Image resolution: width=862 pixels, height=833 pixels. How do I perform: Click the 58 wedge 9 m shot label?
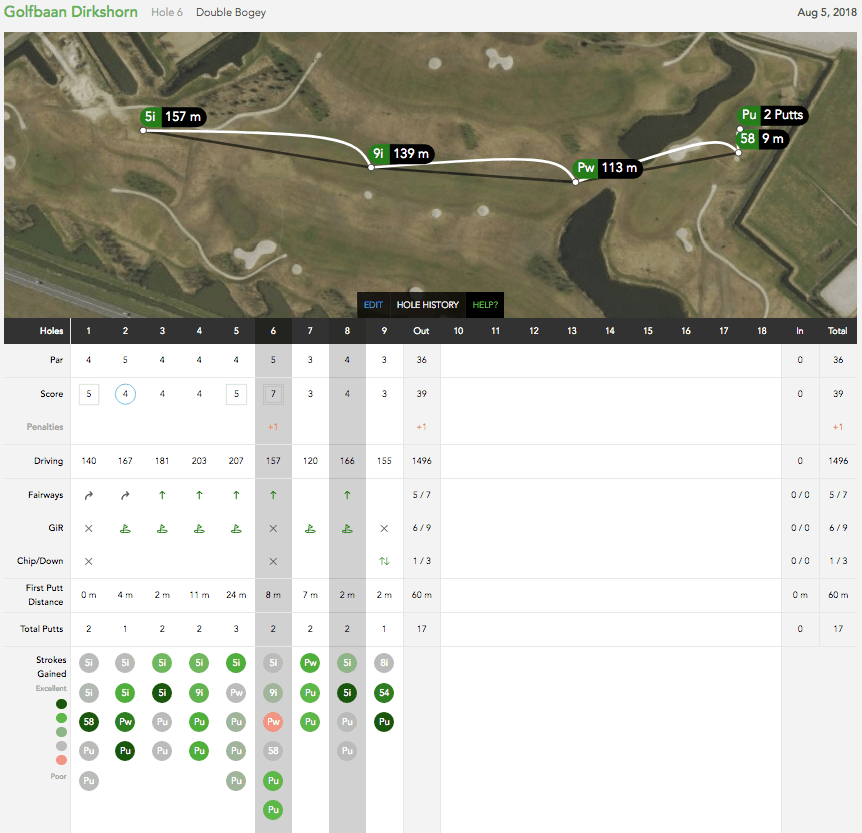762,139
